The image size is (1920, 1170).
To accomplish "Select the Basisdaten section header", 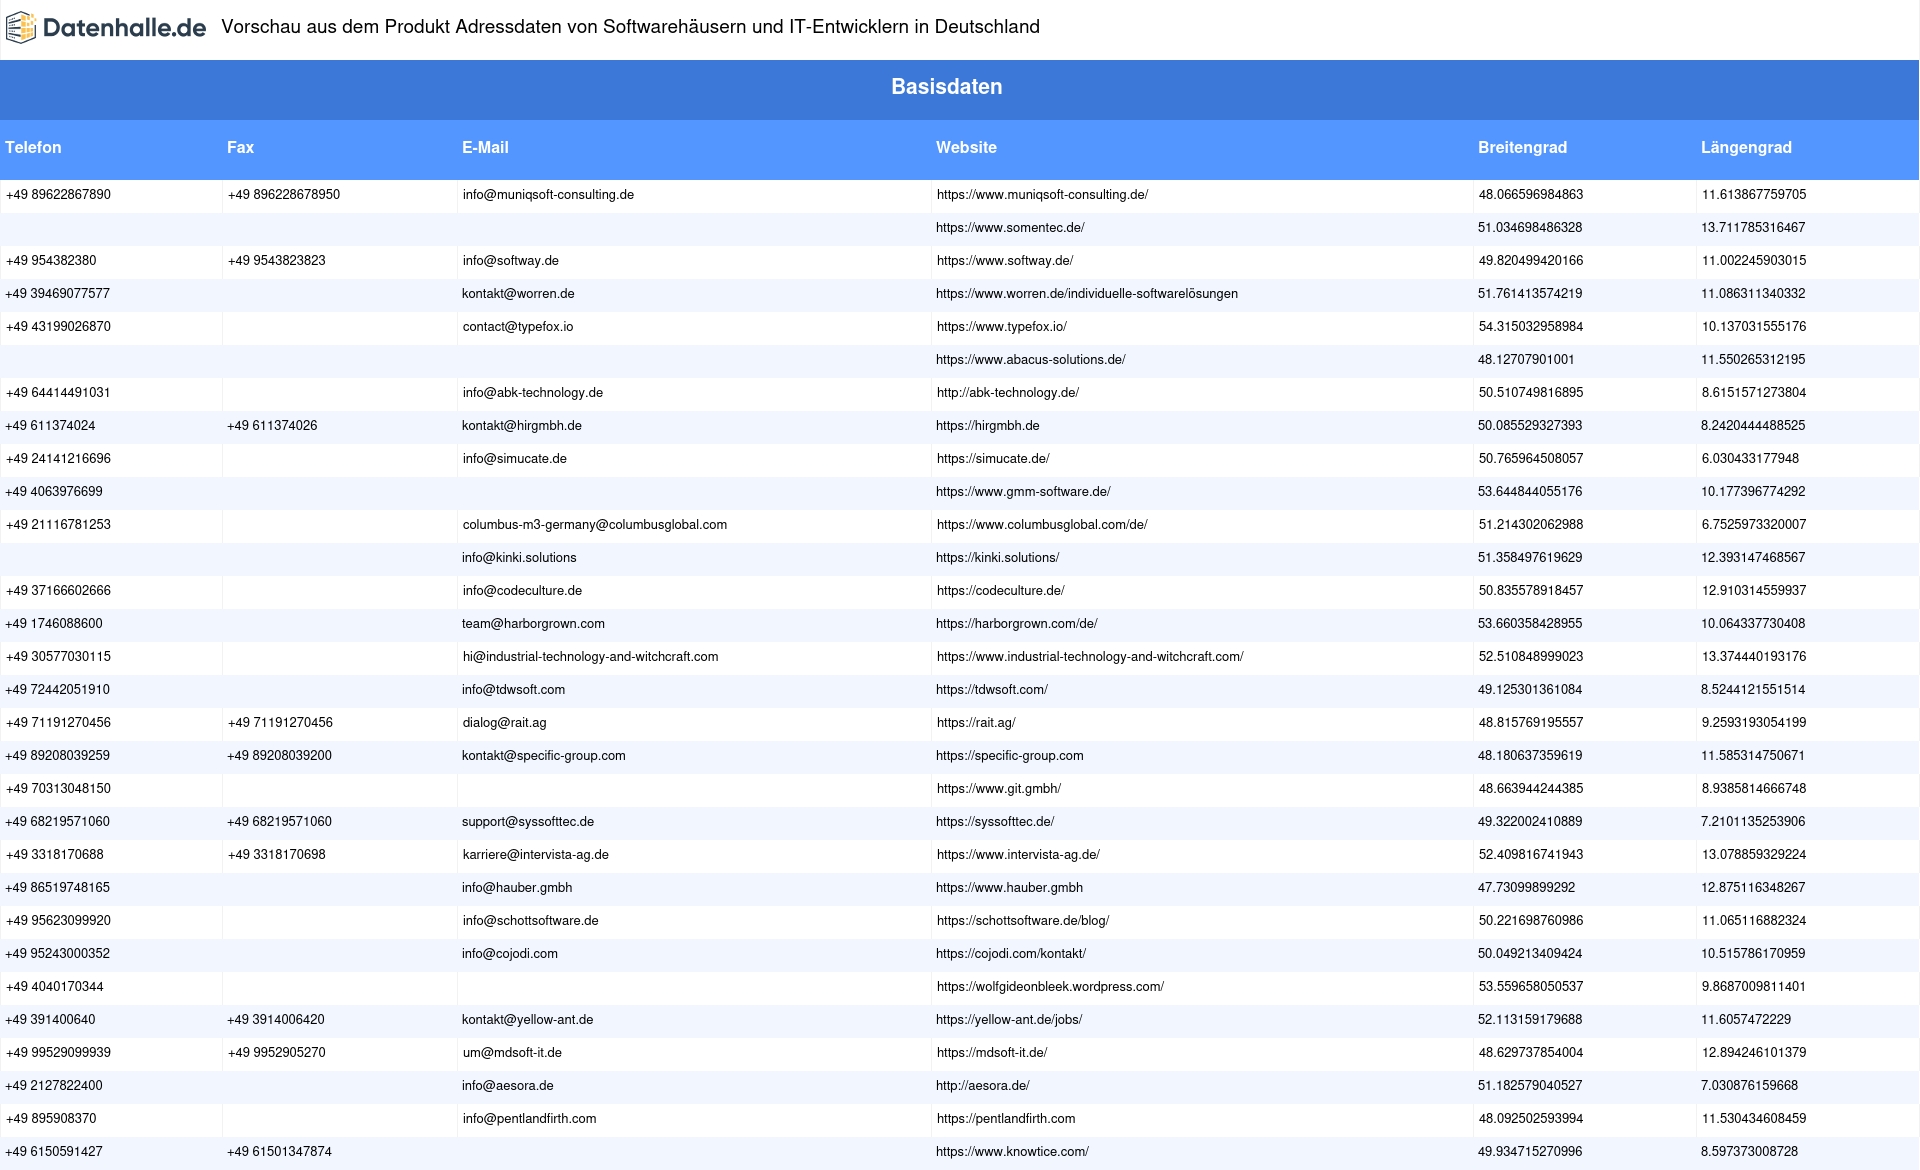I will [947, 87].
